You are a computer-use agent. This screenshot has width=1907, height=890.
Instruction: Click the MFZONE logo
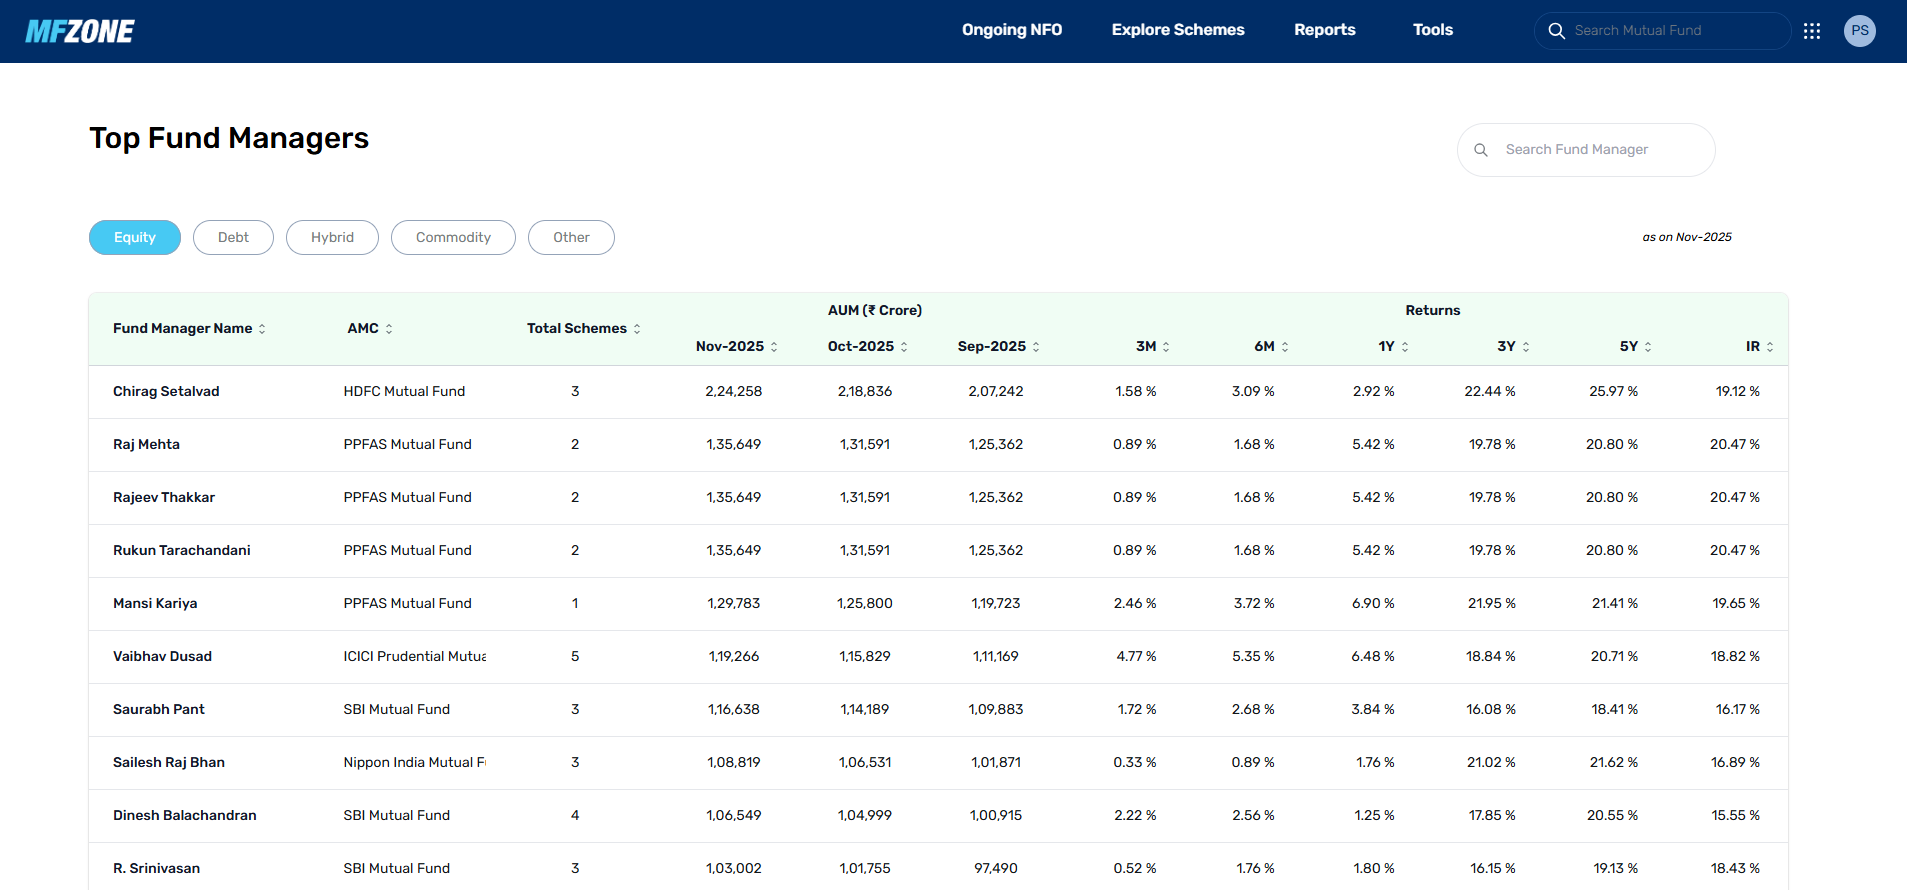click(x=80, y=31)
